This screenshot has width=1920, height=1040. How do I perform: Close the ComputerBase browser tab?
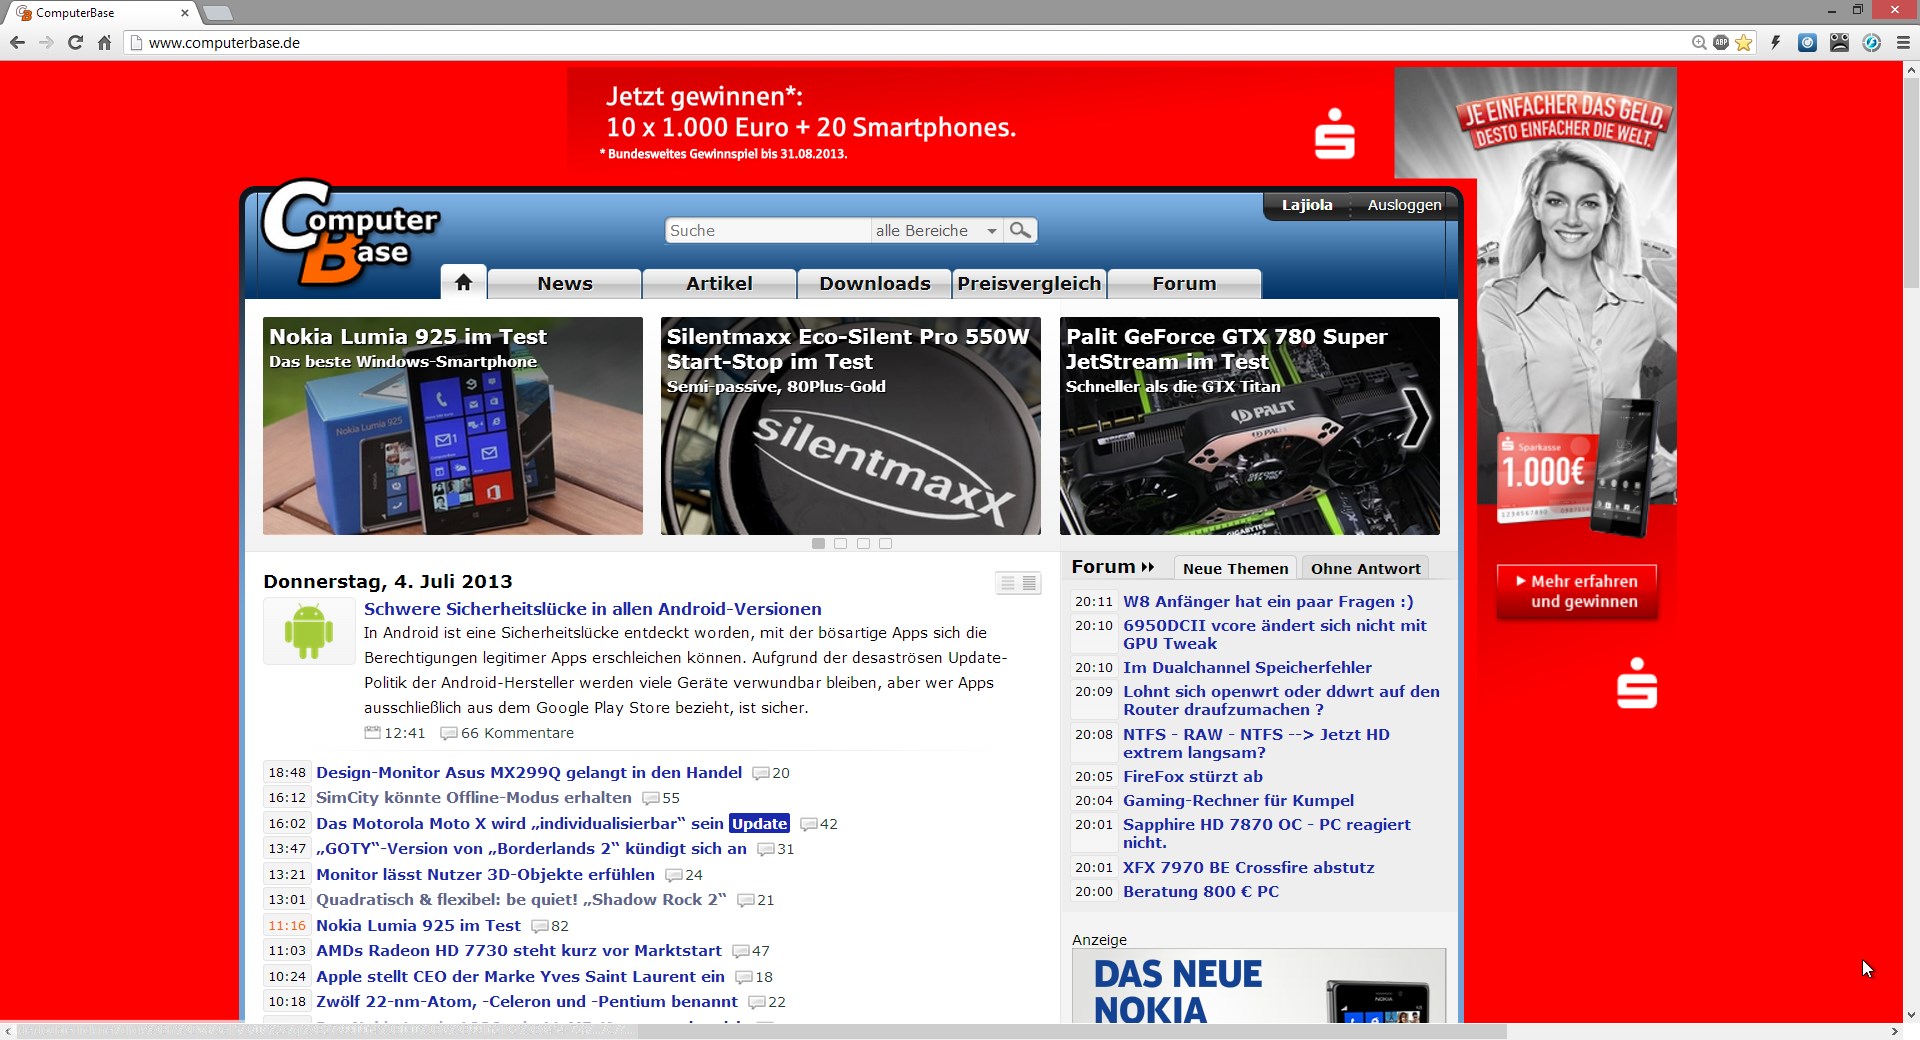point(185,13)
